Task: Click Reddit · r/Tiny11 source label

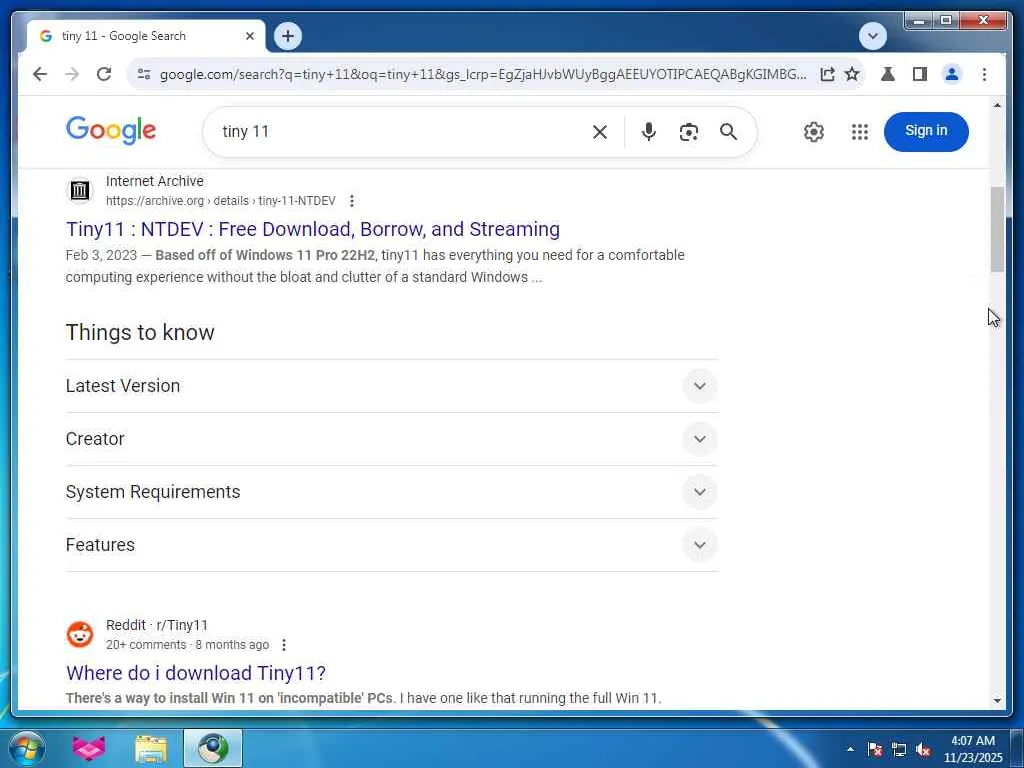Action: (157, 625)
